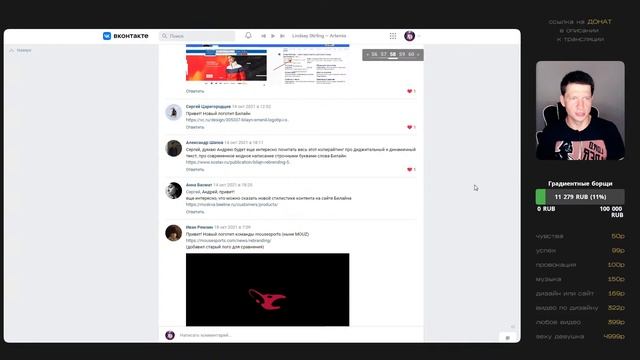Viewport: 640px width, 360px height.
Task: Reply to Анна's Beeline site comment
Action: (x=195, y=212)
